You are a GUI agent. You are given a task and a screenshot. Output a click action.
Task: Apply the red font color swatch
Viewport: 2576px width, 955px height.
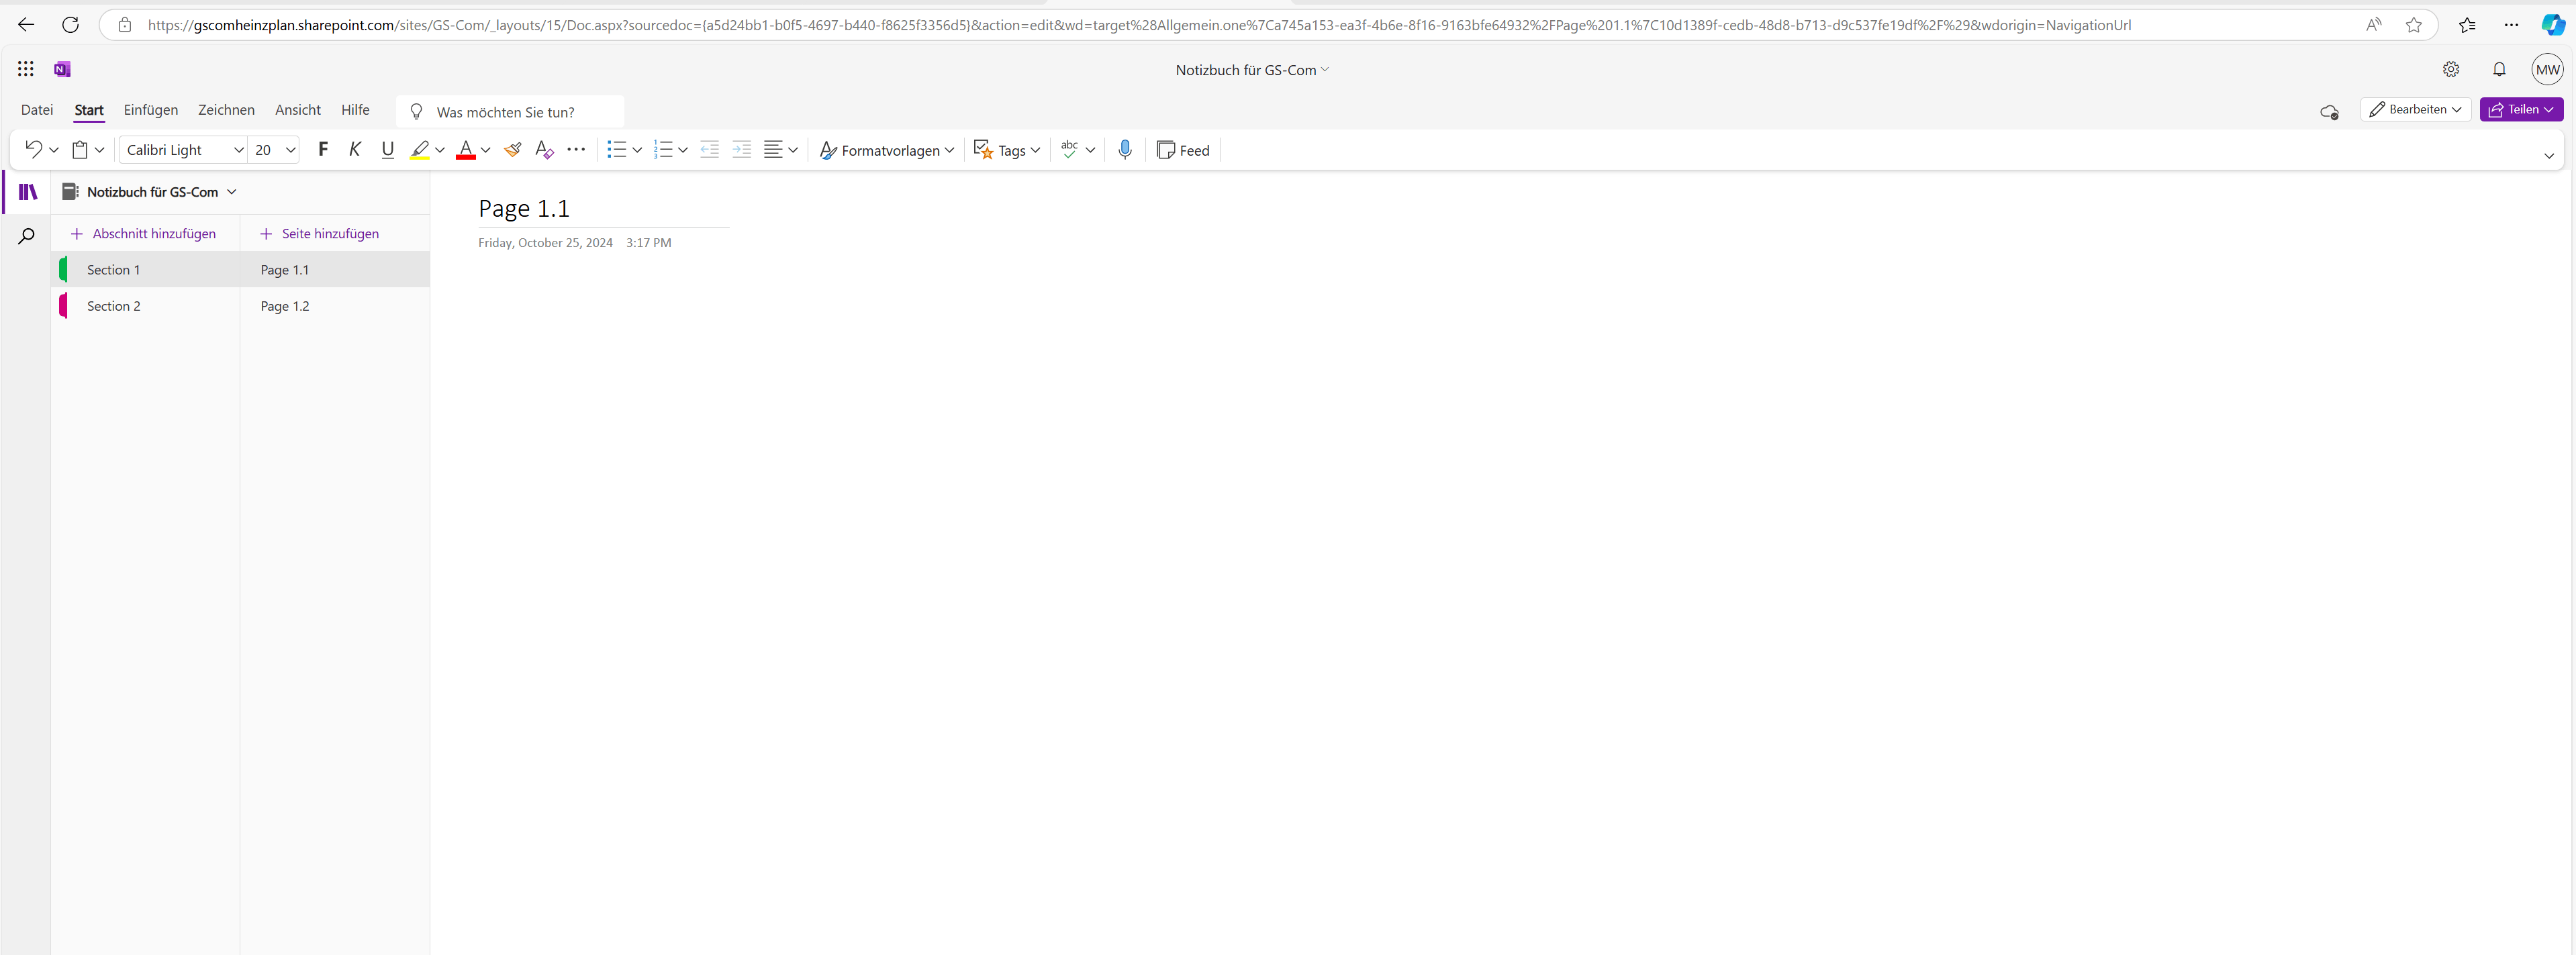click(465, 150)
